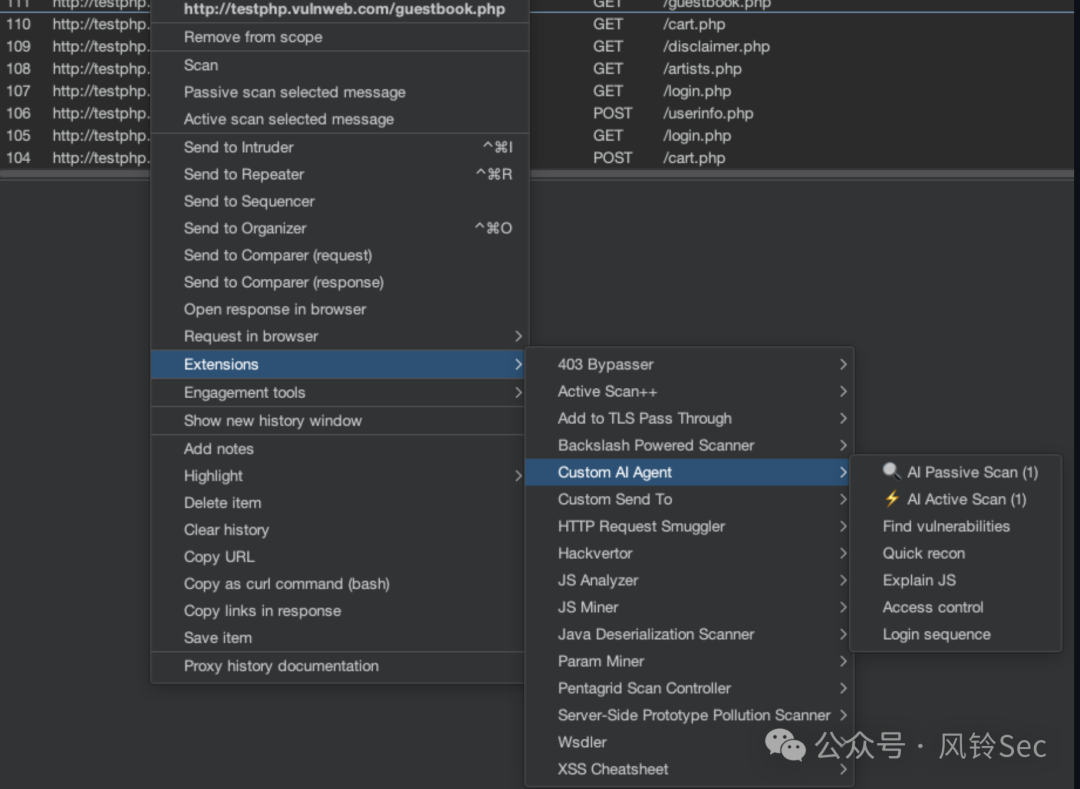Open the Highlight submenu arrow
The height and width of the screenshot is (789, 1080).
point(518,476)
